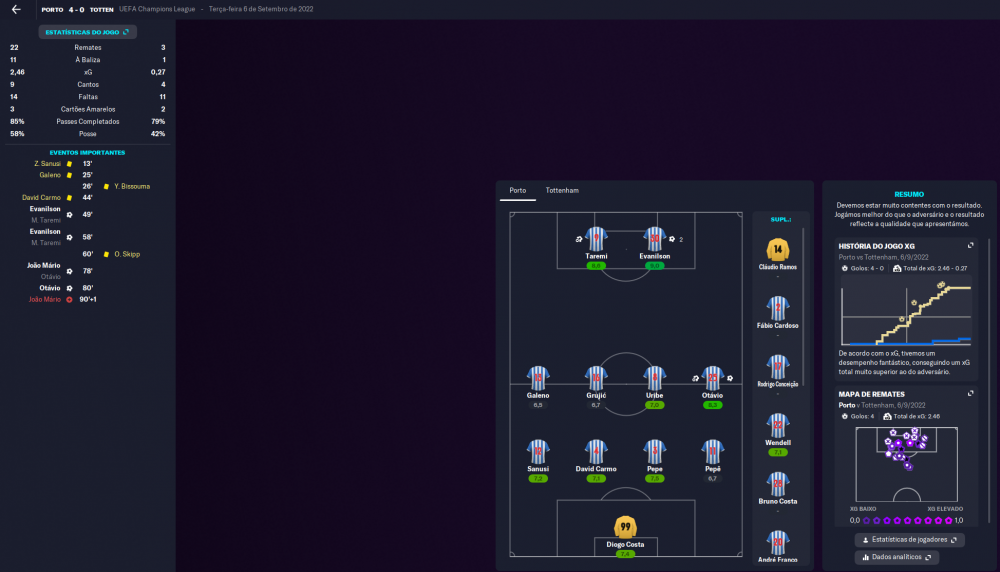Select goalkeeper Diogo Costa's yellow shirt
1000x572 pixels.
click(x=625, y=527)
